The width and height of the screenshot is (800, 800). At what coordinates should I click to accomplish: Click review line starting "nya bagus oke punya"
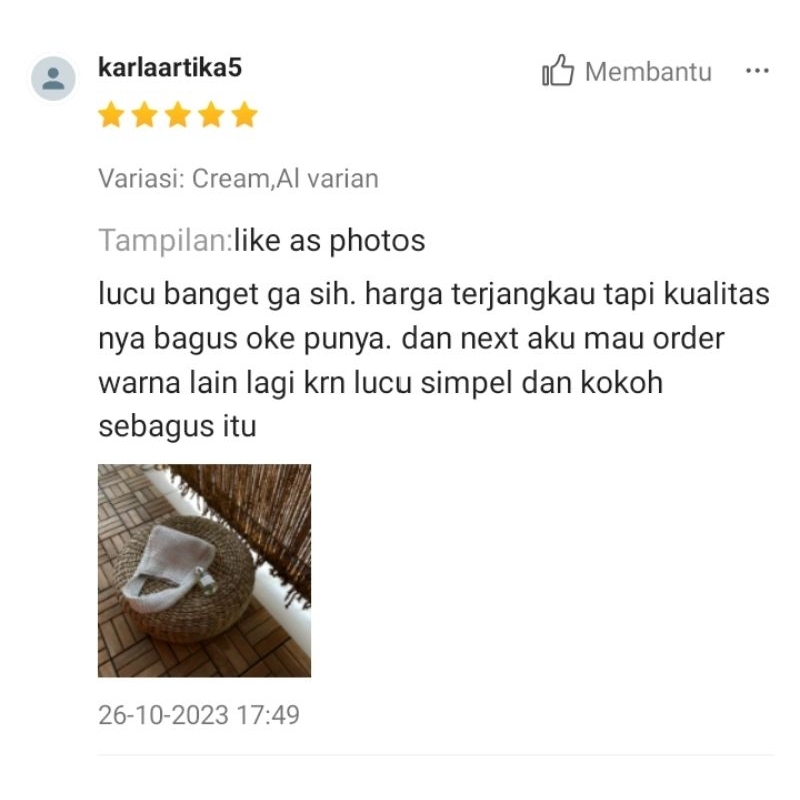pos(411,339)
